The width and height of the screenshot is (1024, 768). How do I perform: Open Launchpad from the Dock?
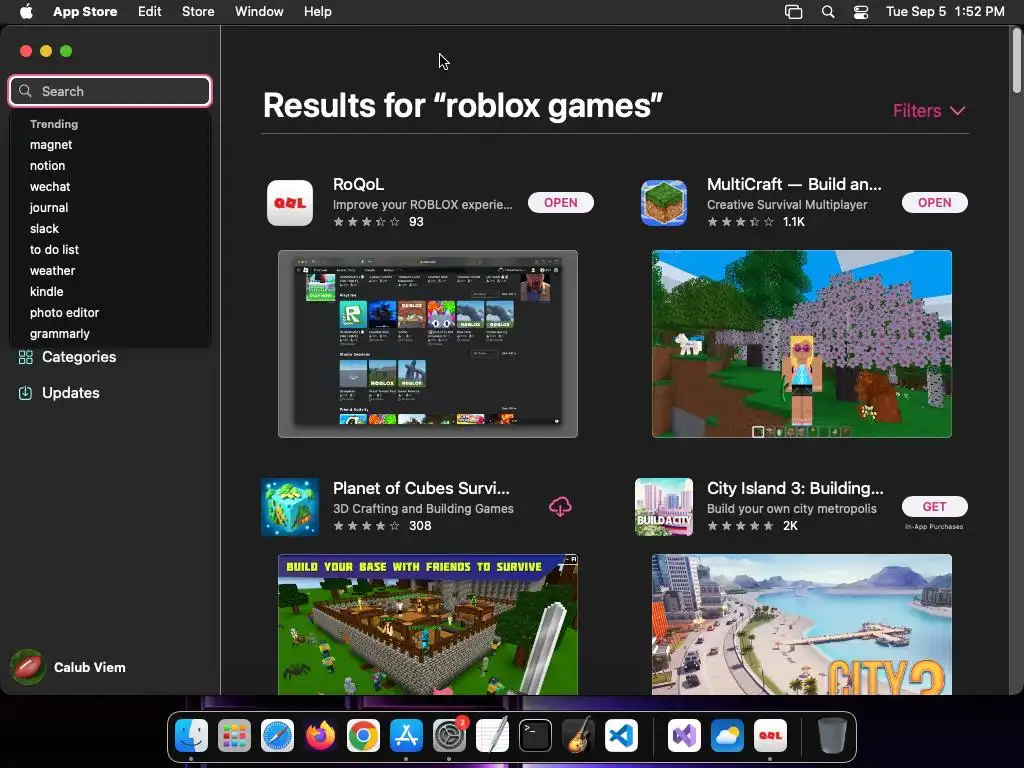click(x=234, y=736)
